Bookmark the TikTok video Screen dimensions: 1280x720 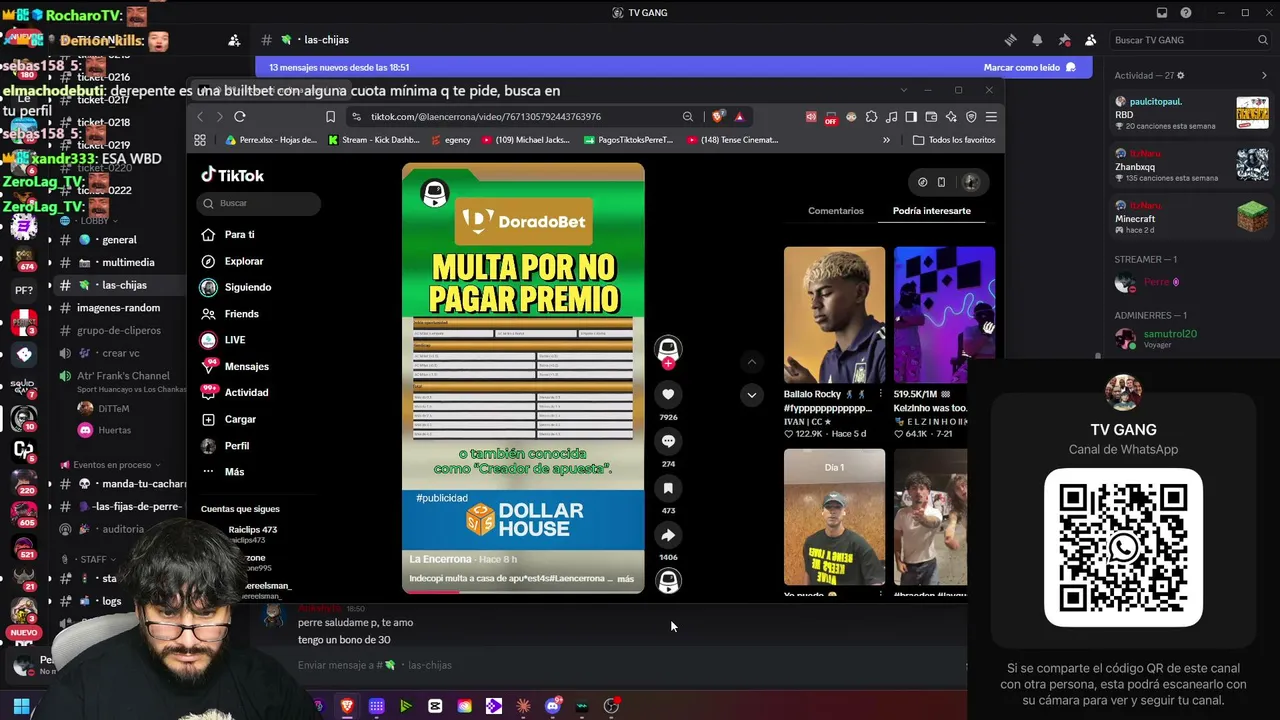pos(668,488)
